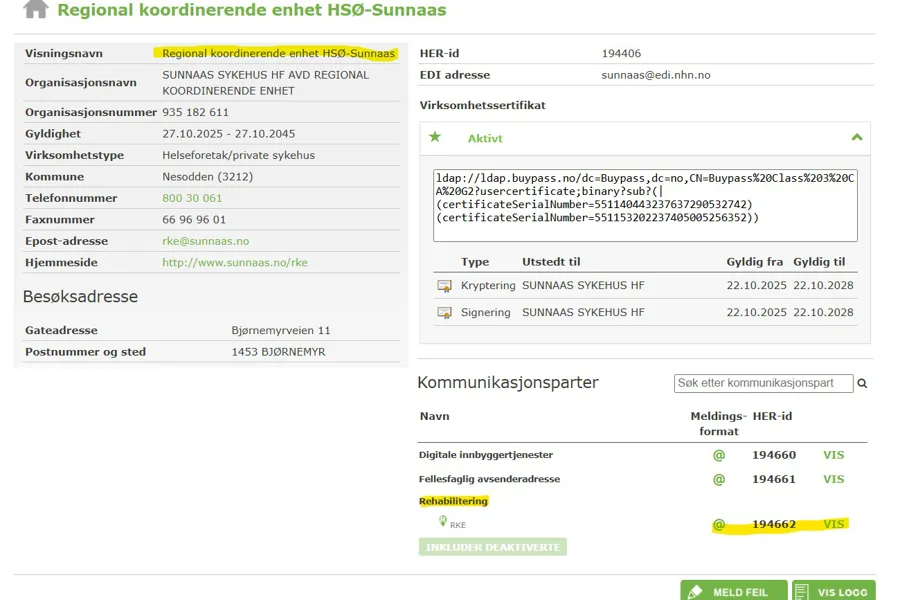Screen dimensions: 900x600
Task: Open VIS for HER-id 194660
Action: pyautogui.click(x=833, y=454)
